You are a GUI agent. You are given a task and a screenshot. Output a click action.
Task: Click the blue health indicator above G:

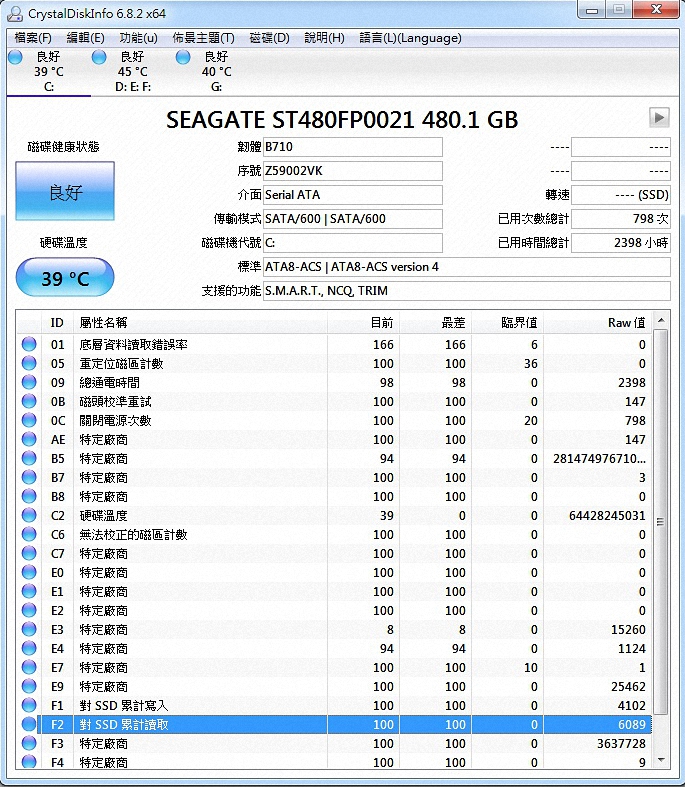click(x=183, y=57)
